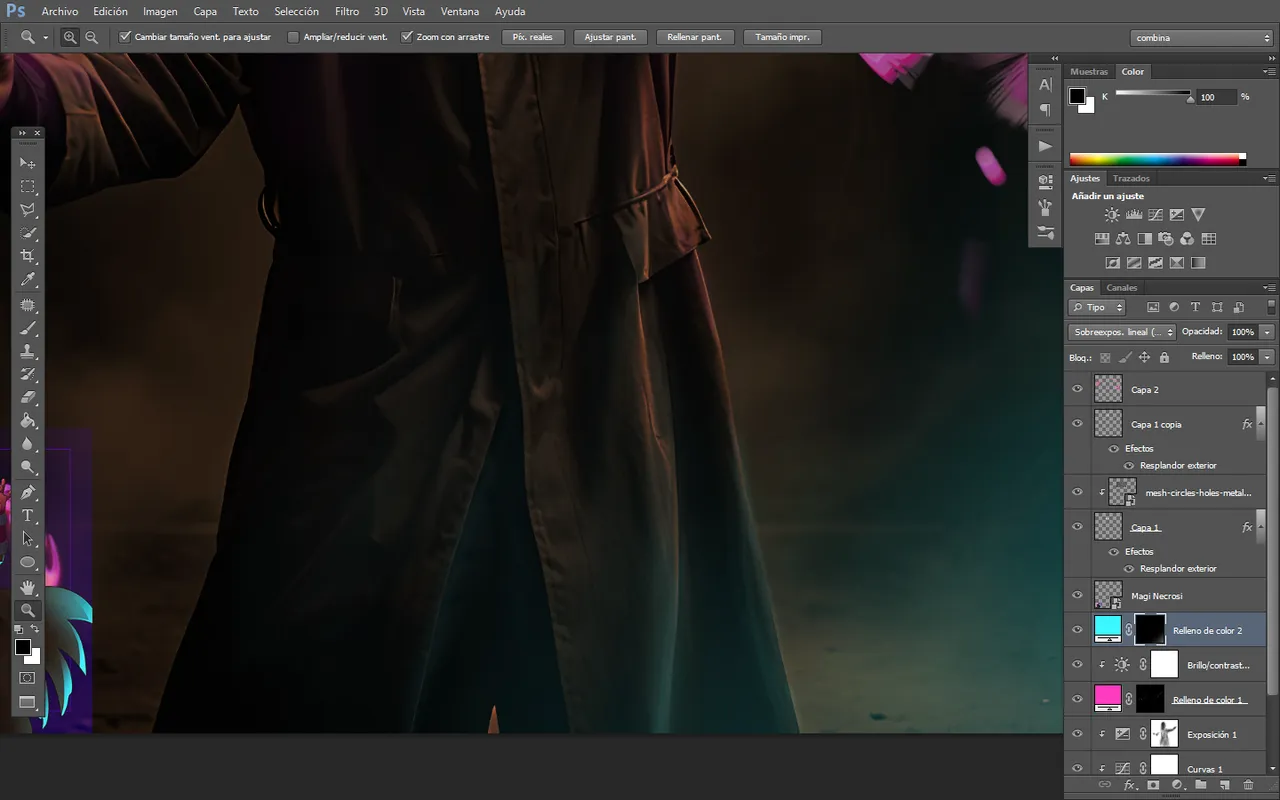Select the Brush tool
Viewport: 1280px width, 800px height.
pyautogui.click(x=28, y=328)
